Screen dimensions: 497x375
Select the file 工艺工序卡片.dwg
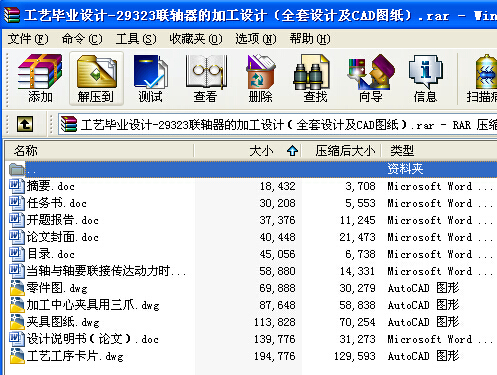pos(75,356)
